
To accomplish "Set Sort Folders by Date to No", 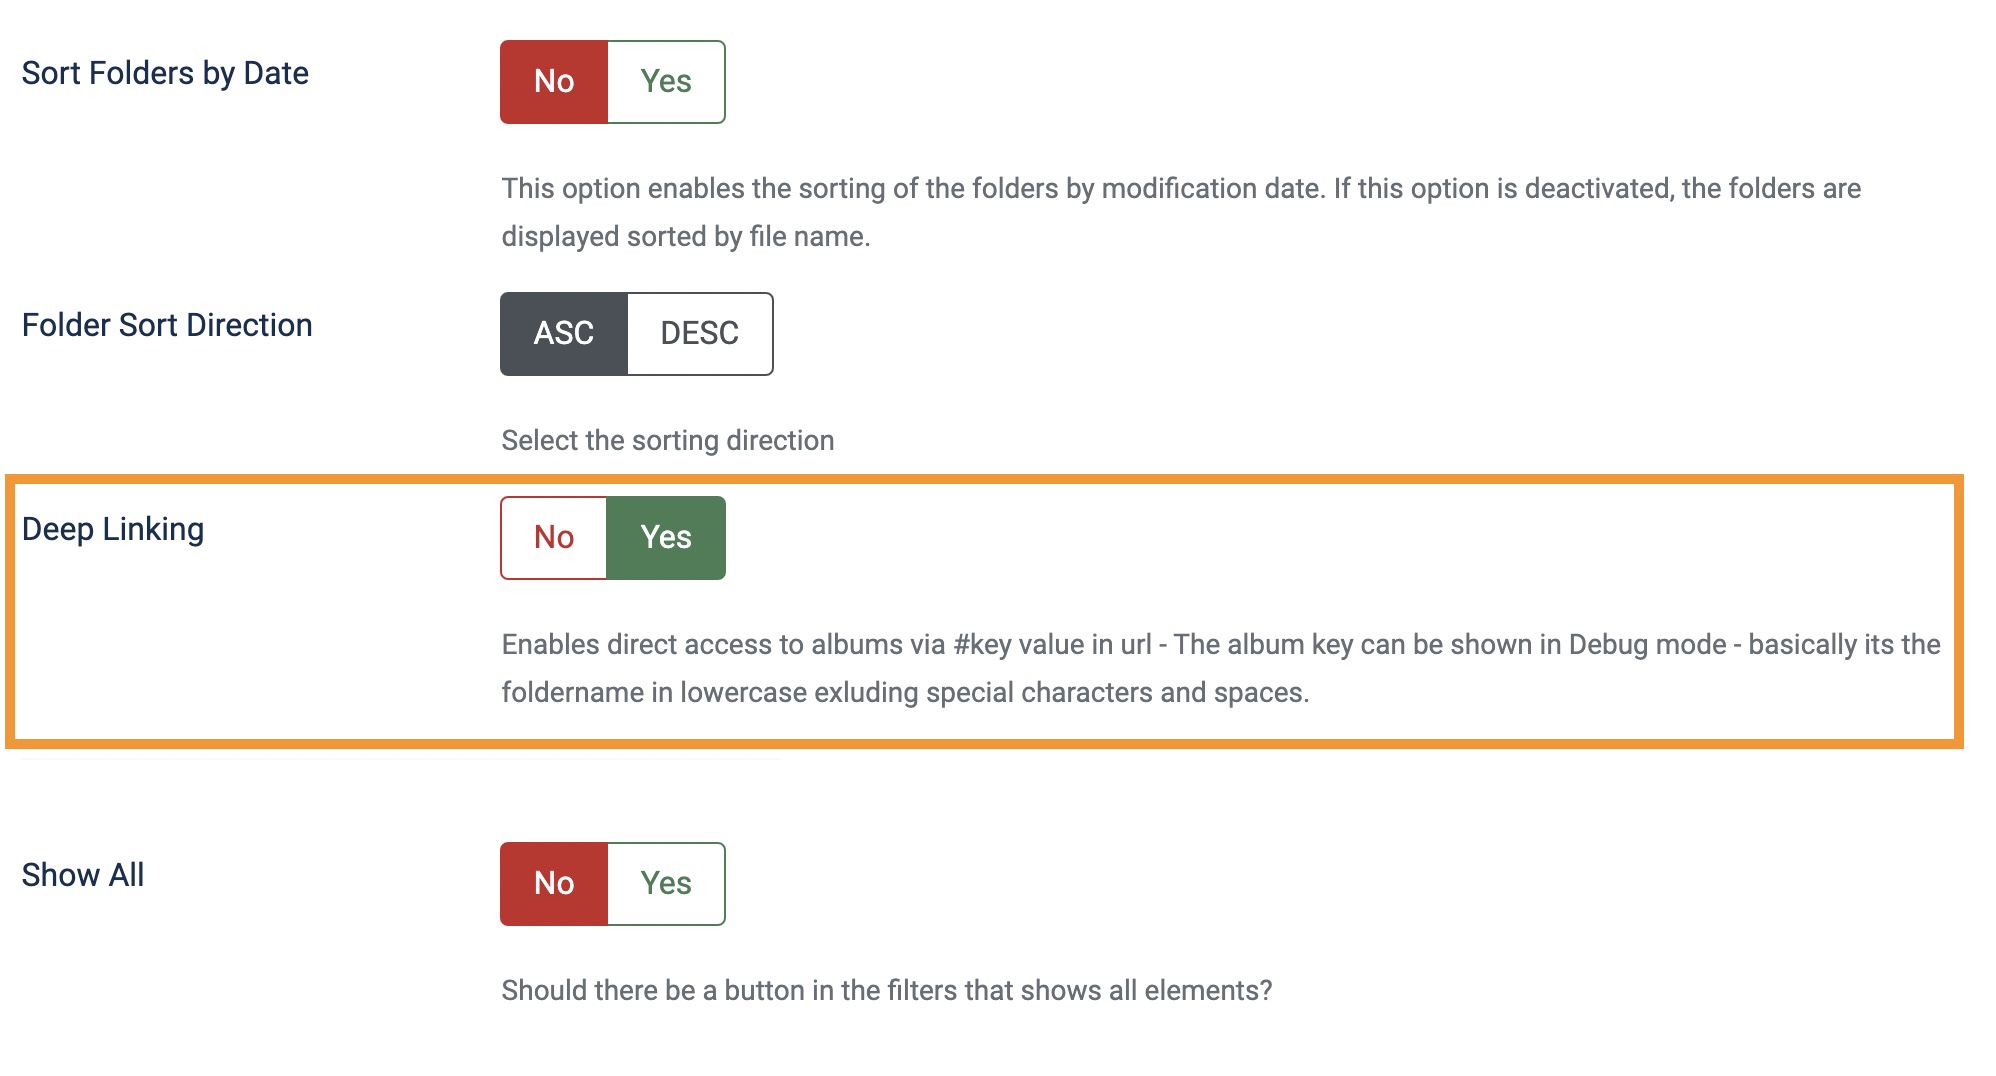I will (x=554, y=82).
